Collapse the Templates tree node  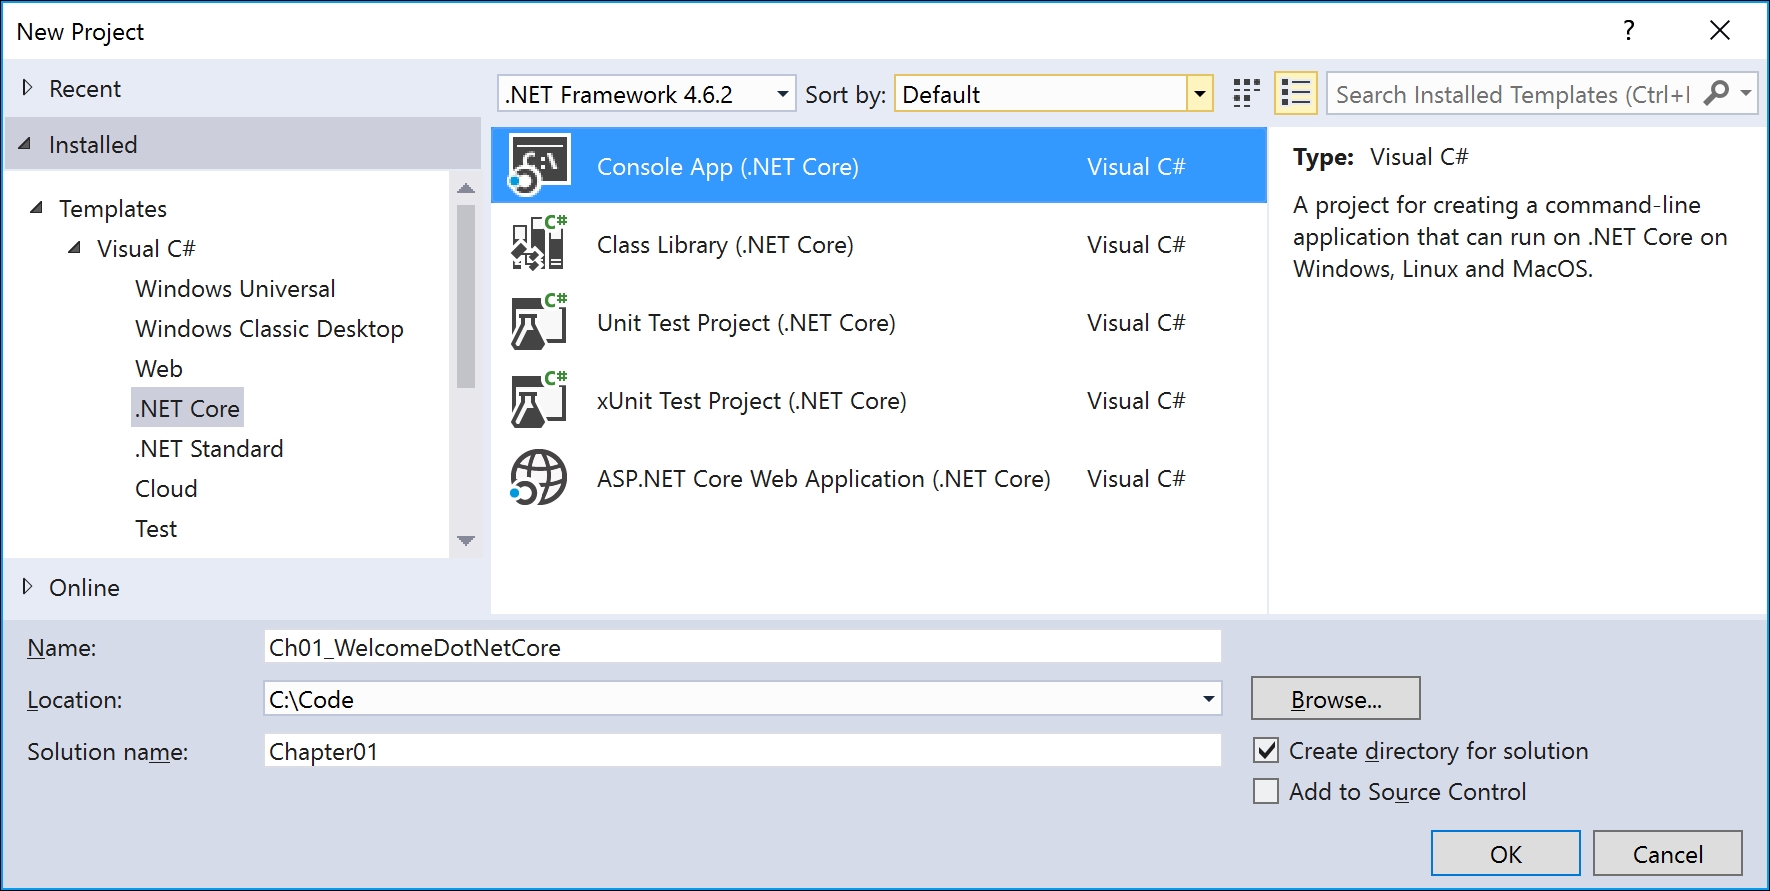[37, 208]
